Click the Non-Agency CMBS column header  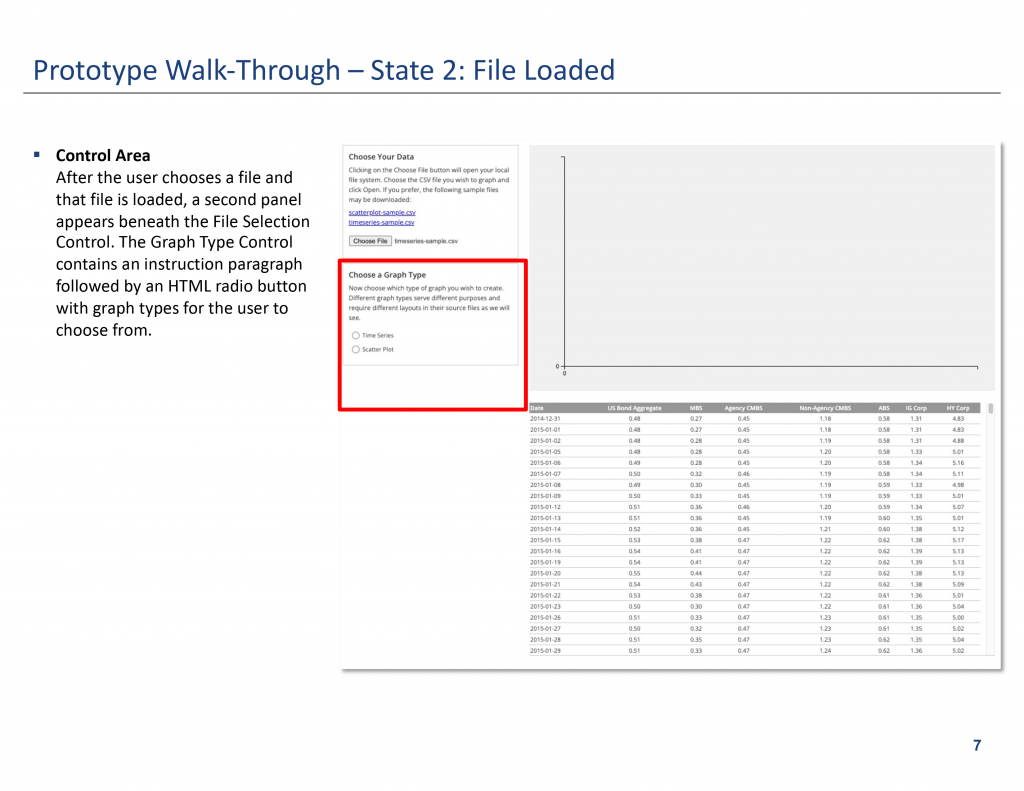tap(825, 408)
